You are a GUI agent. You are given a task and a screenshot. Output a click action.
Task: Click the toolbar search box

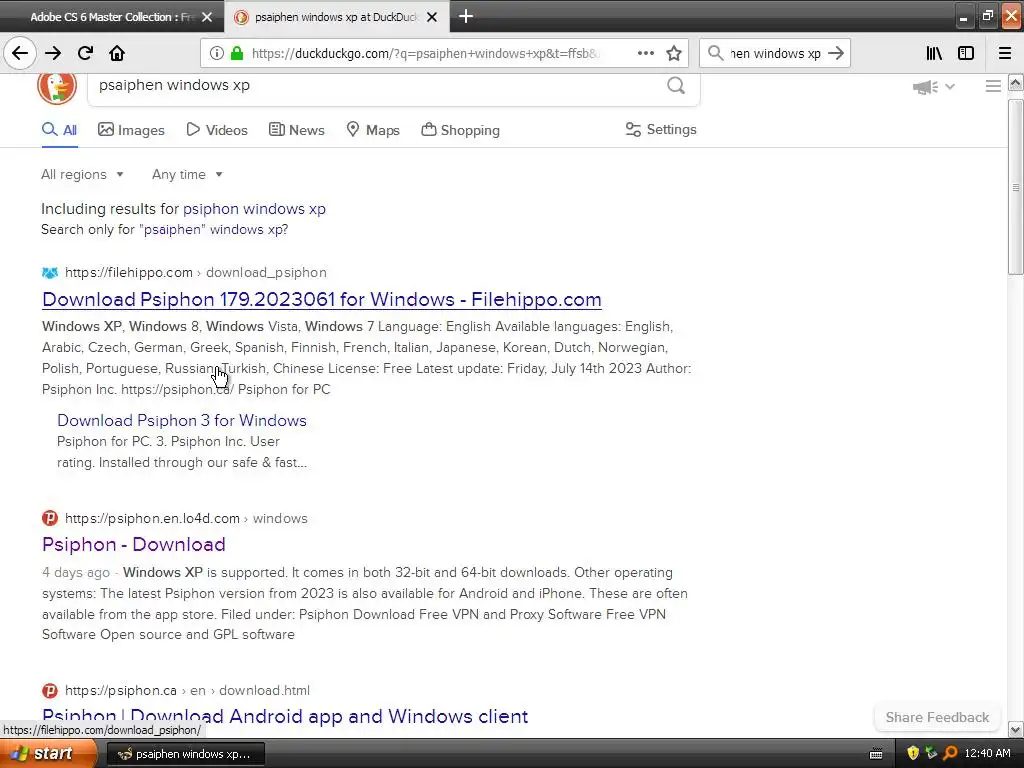(x=775, y=54)
